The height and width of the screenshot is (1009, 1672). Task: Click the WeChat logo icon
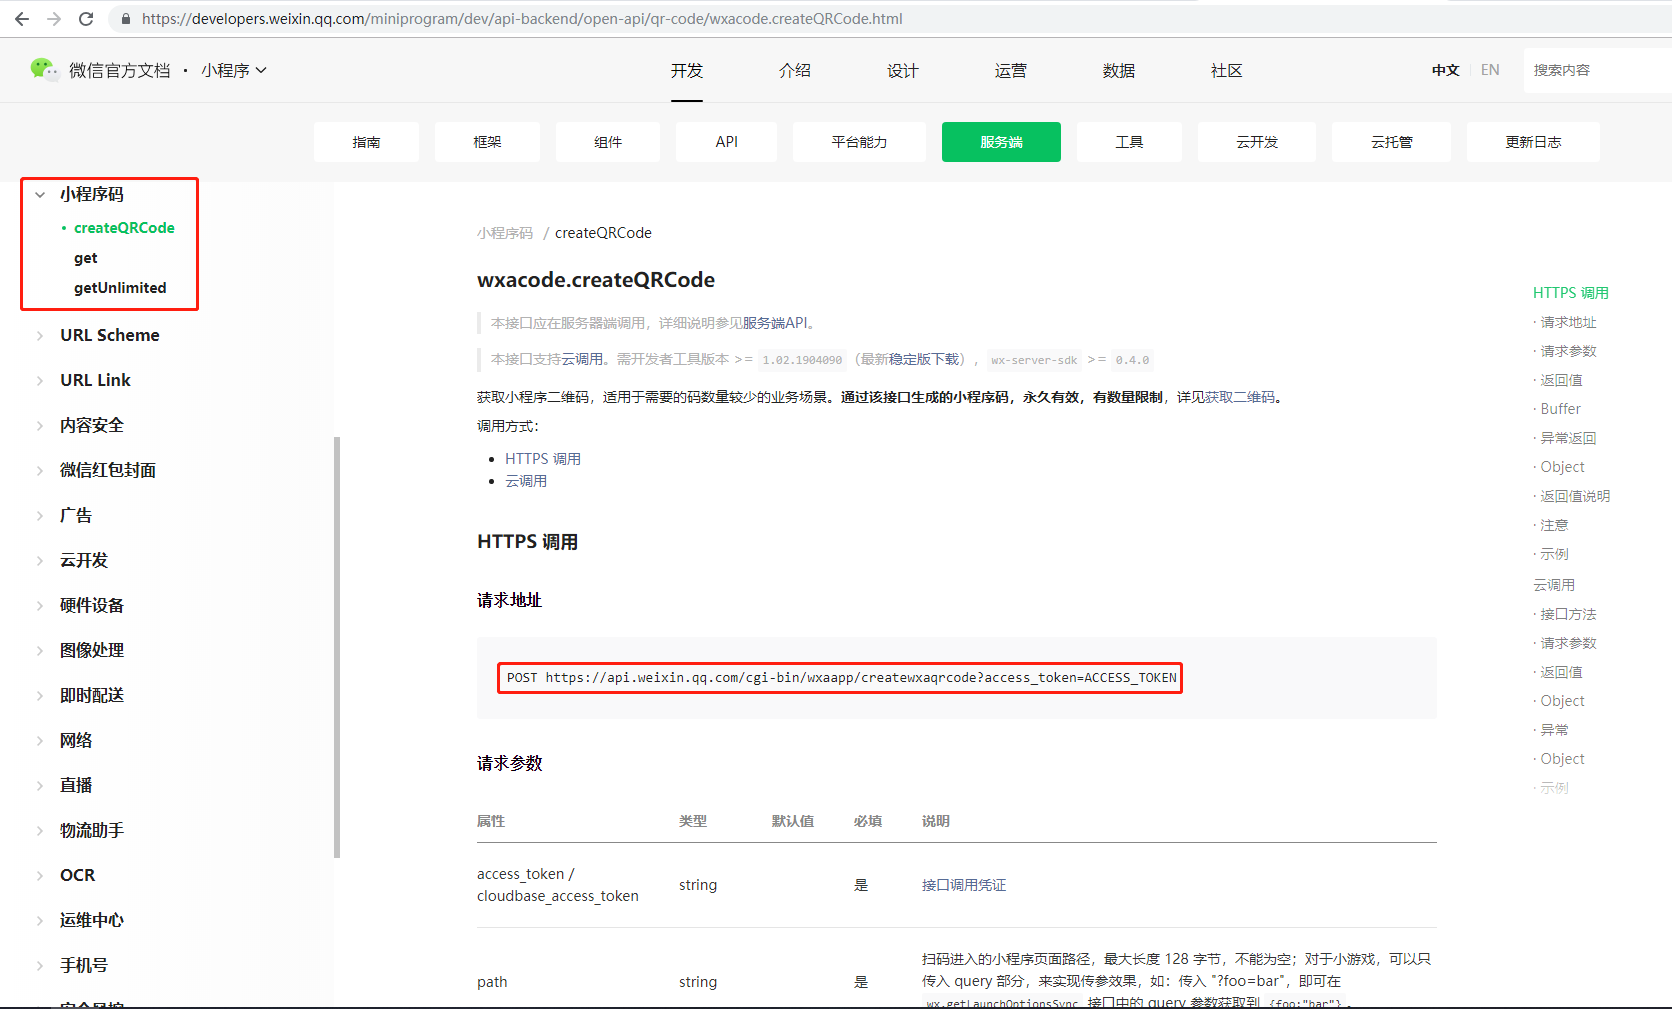pyautogui.click(x=44, y=69)
